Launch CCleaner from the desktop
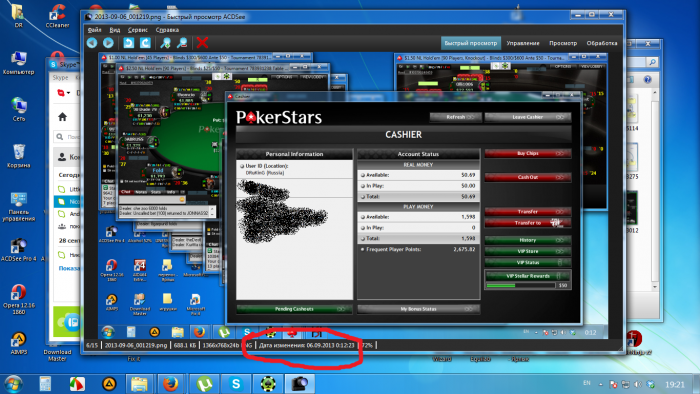The image size is (700, 394). (x=57, y=16)
